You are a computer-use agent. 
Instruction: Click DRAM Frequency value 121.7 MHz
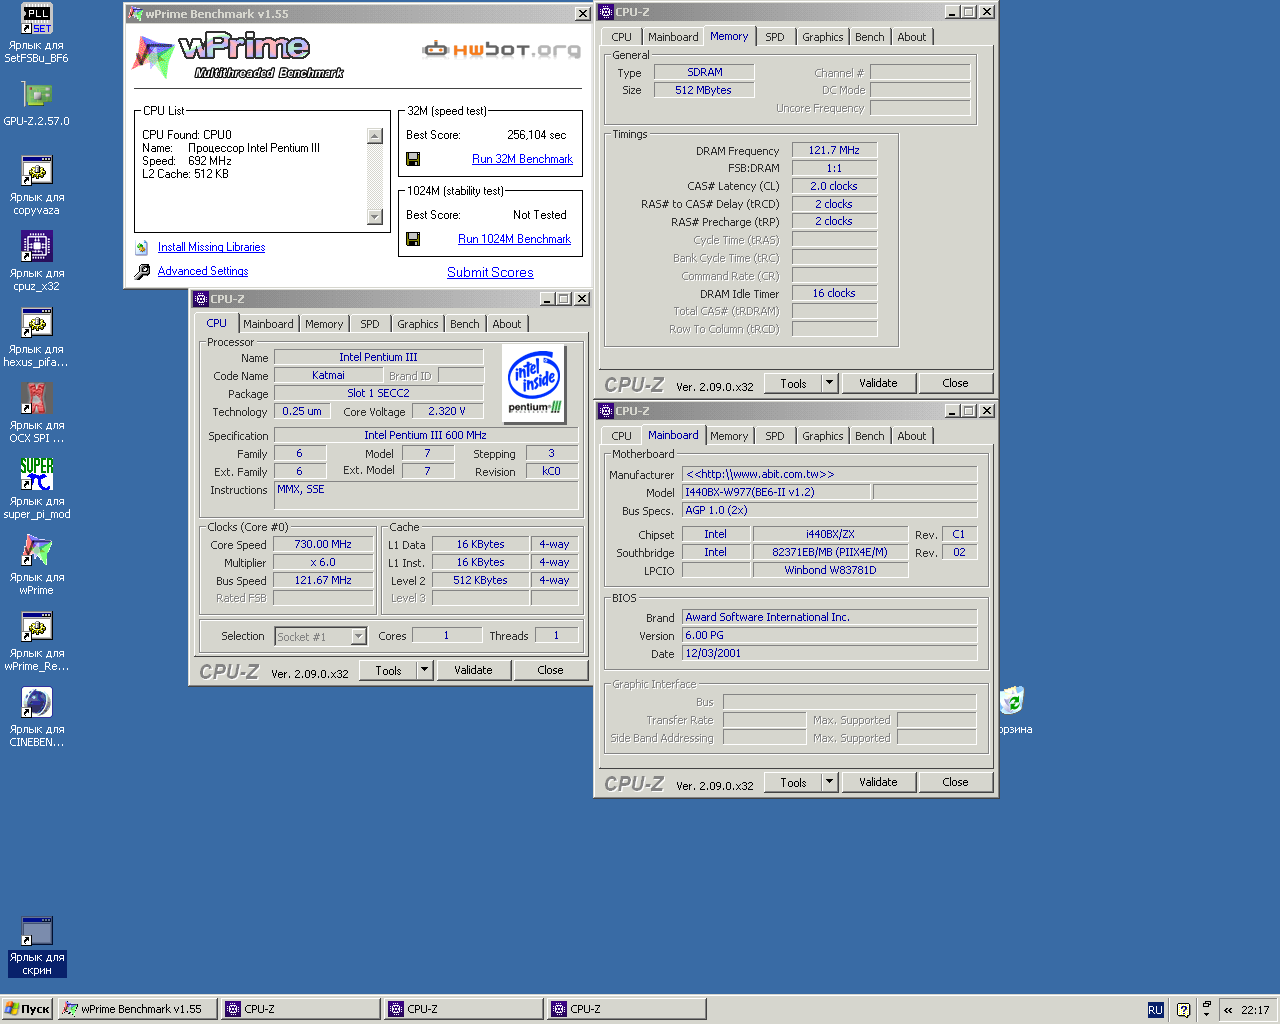pos(834,150)
